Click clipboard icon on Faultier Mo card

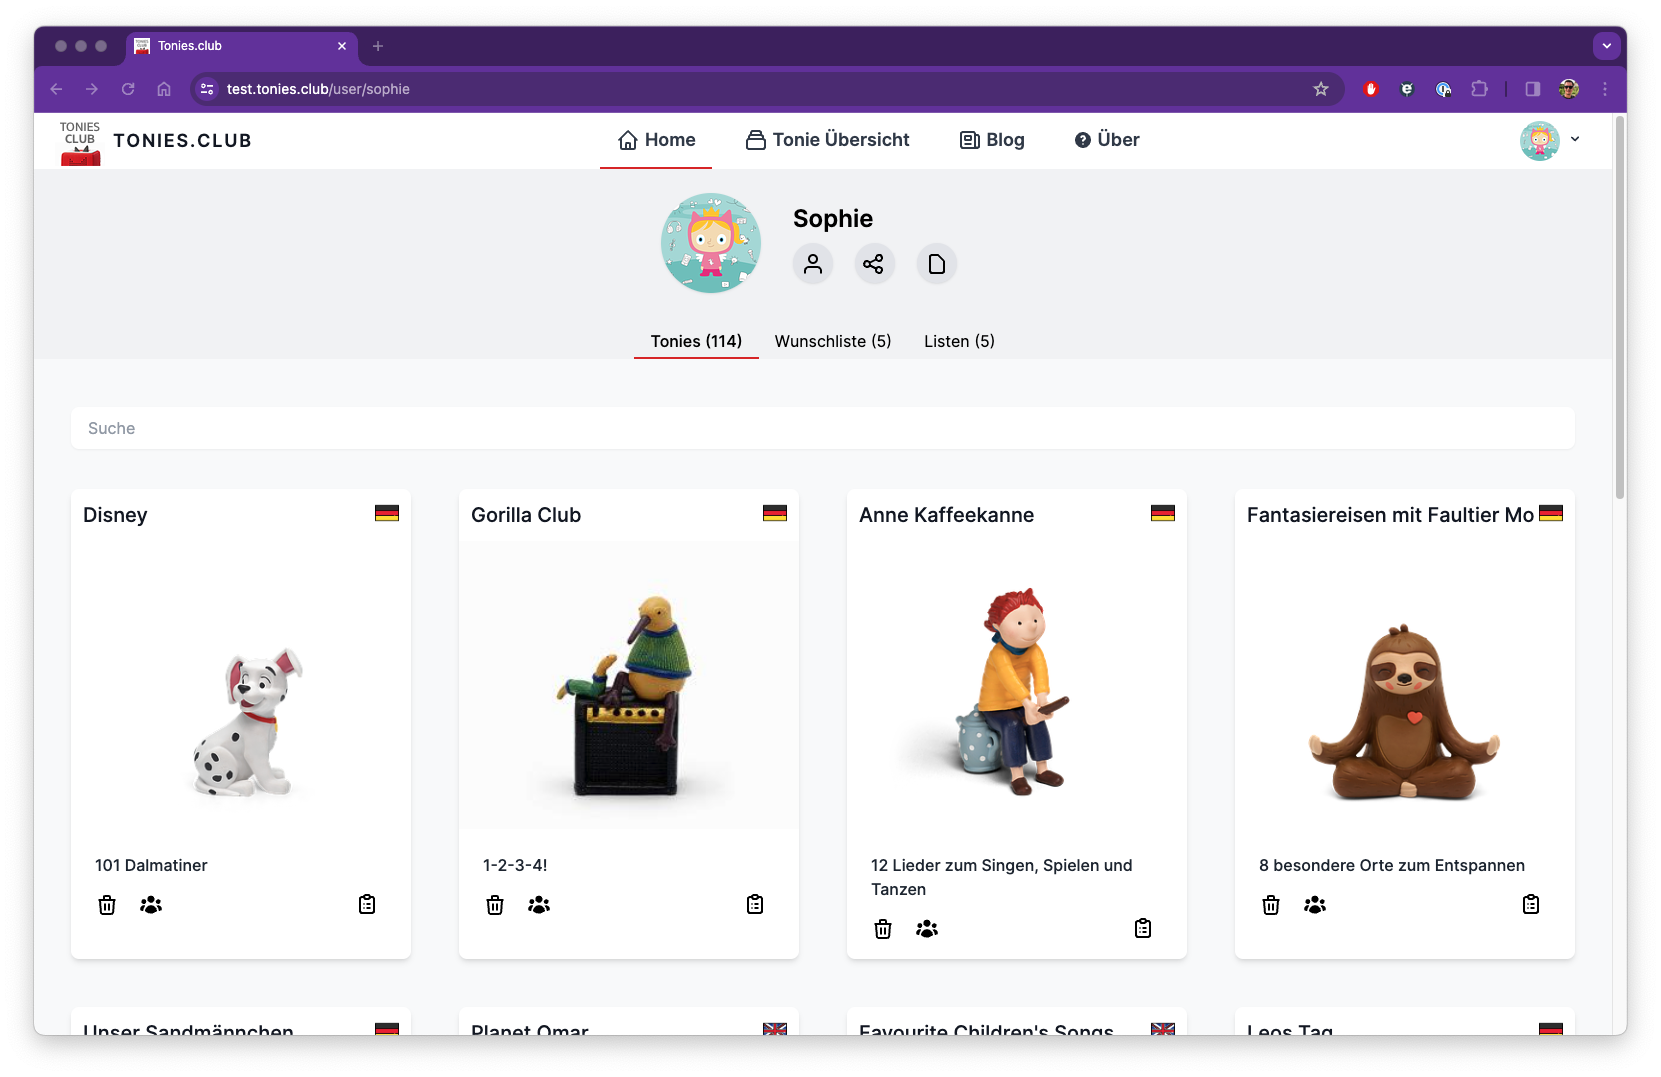click(1531, 904)
